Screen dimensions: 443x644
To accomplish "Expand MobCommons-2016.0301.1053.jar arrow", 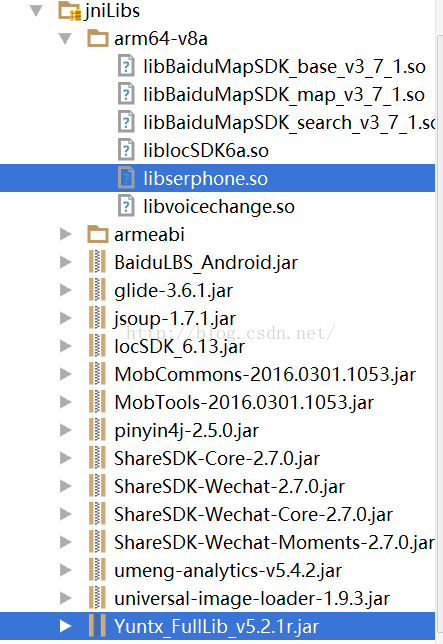I will pos(66,374).
